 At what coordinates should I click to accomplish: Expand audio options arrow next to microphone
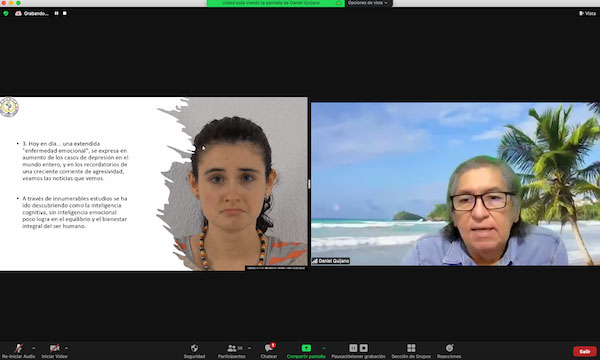pyautogui.click(x=33, y=348)
